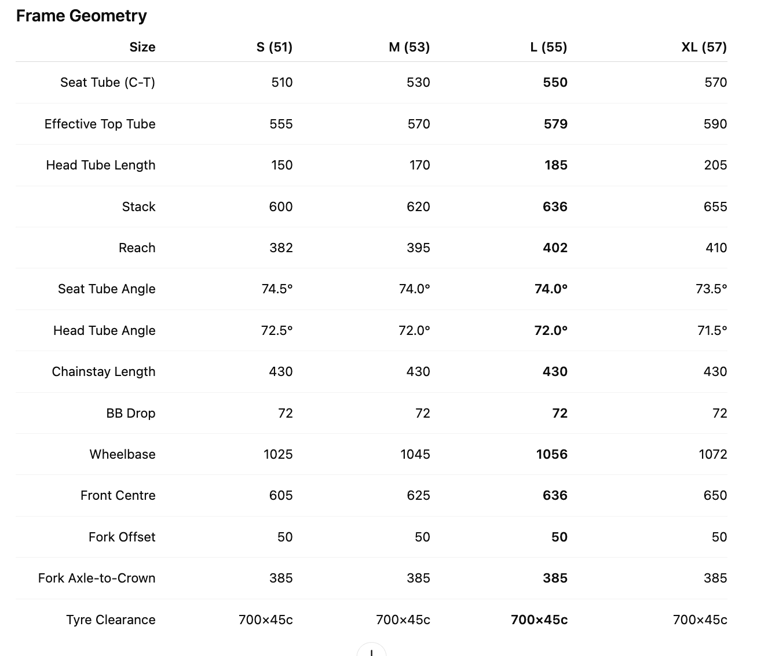Pick the XL (57) size column header
Viewport: 768px width, 656px height.
click(704, 48)
